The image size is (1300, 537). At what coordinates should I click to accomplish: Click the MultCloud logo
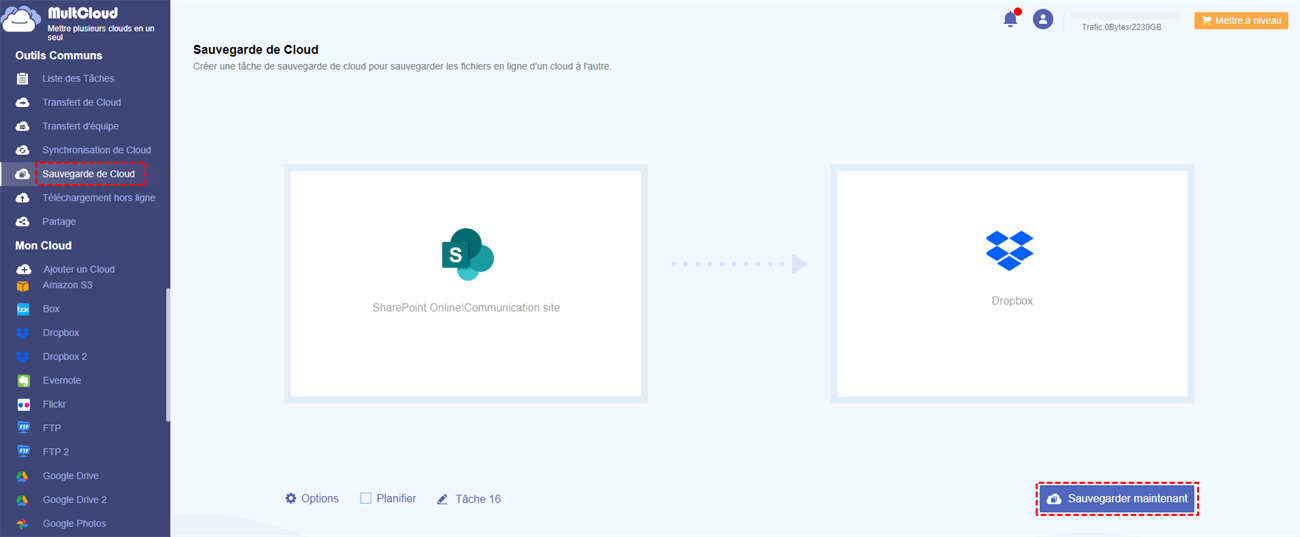(x=80, y=21)
